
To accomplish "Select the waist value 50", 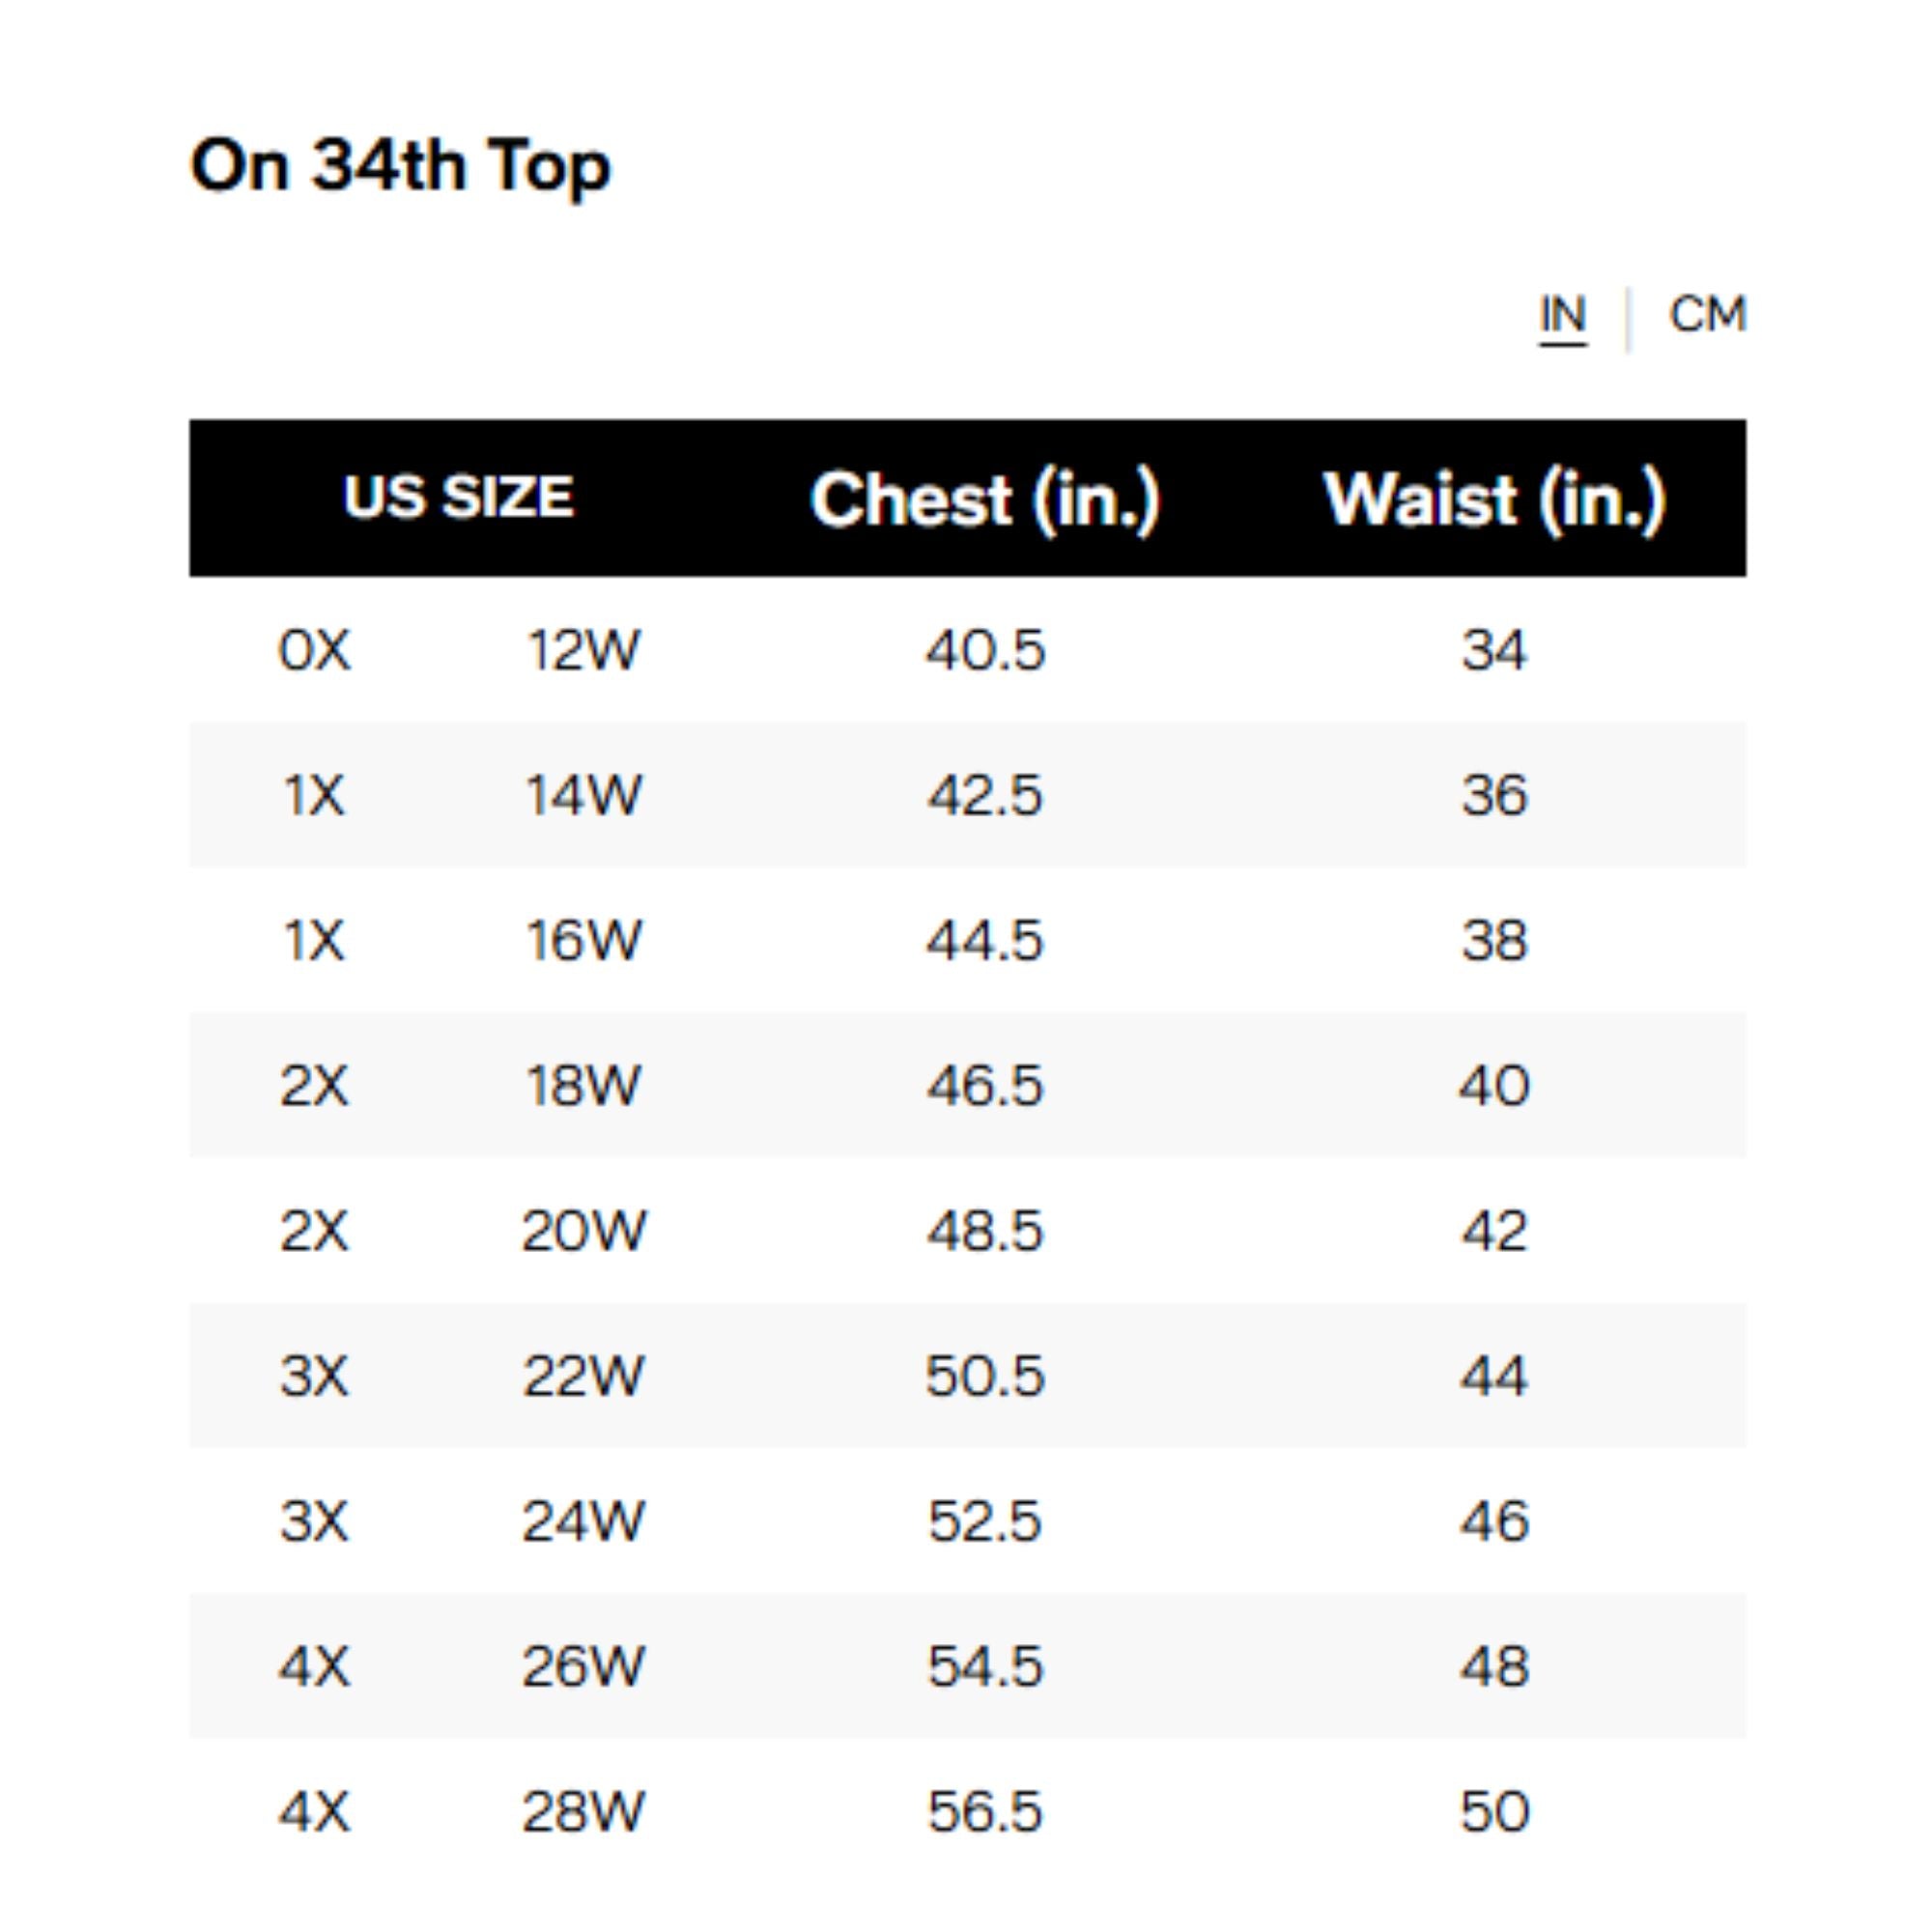I will [1494, 1811].
